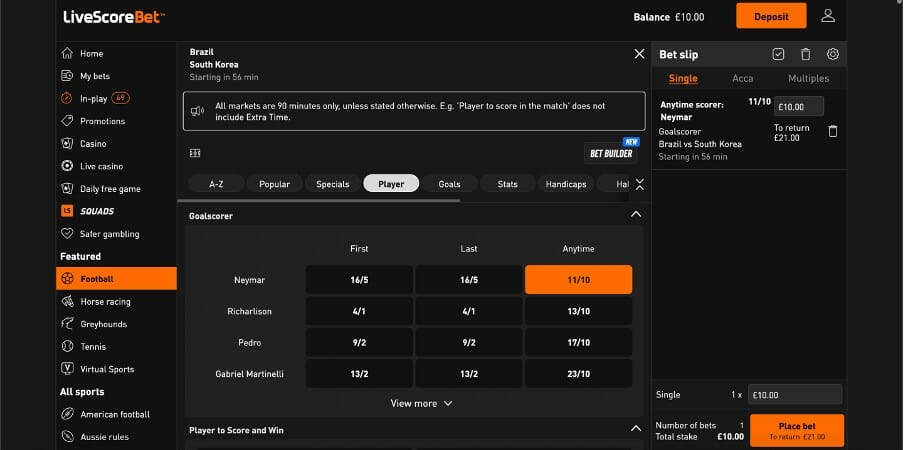
Task: Switch bet slip to Multiples tab
Action: pyautogui.click(x=808, y=78)
